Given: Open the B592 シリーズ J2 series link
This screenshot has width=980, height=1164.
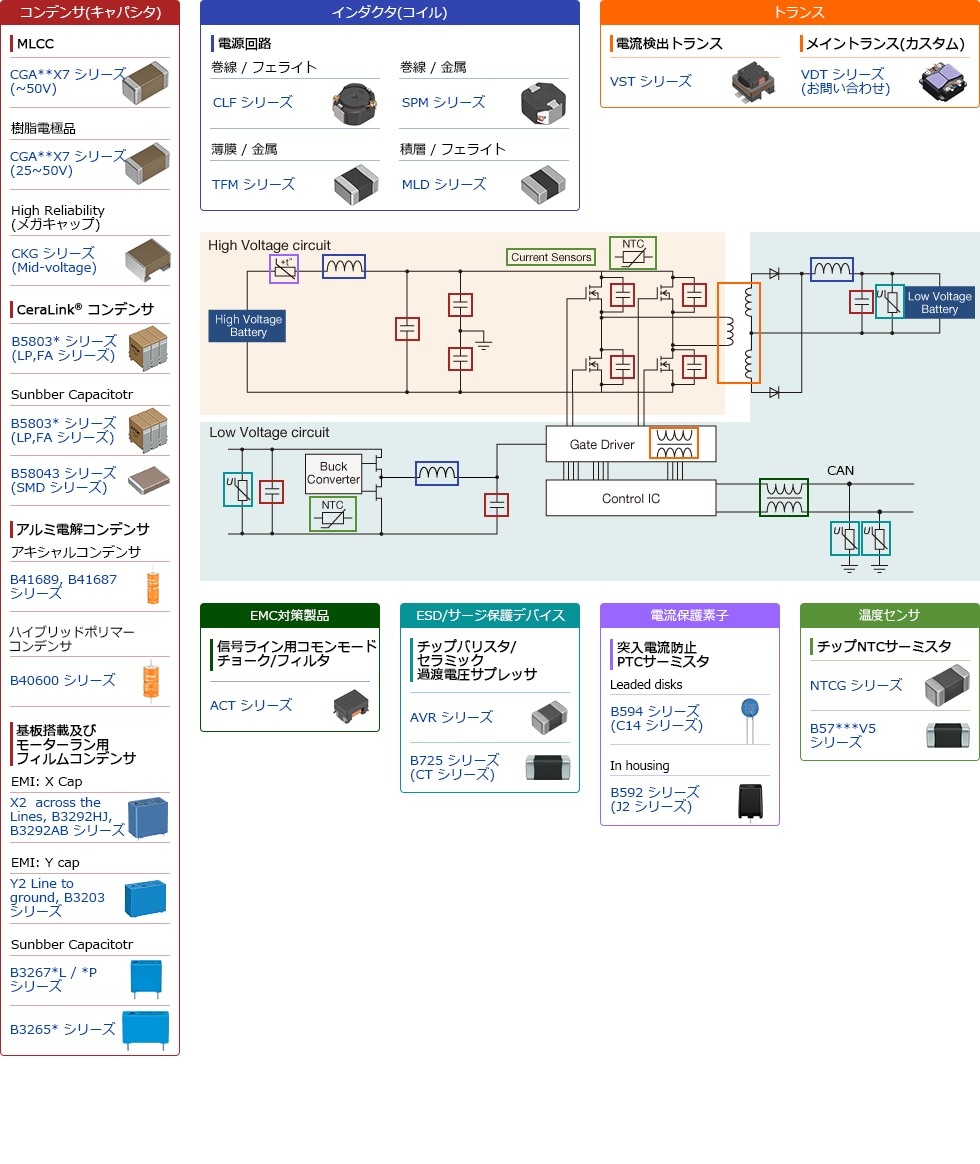Looking at the screenshot, I should [x=654, y=799].
